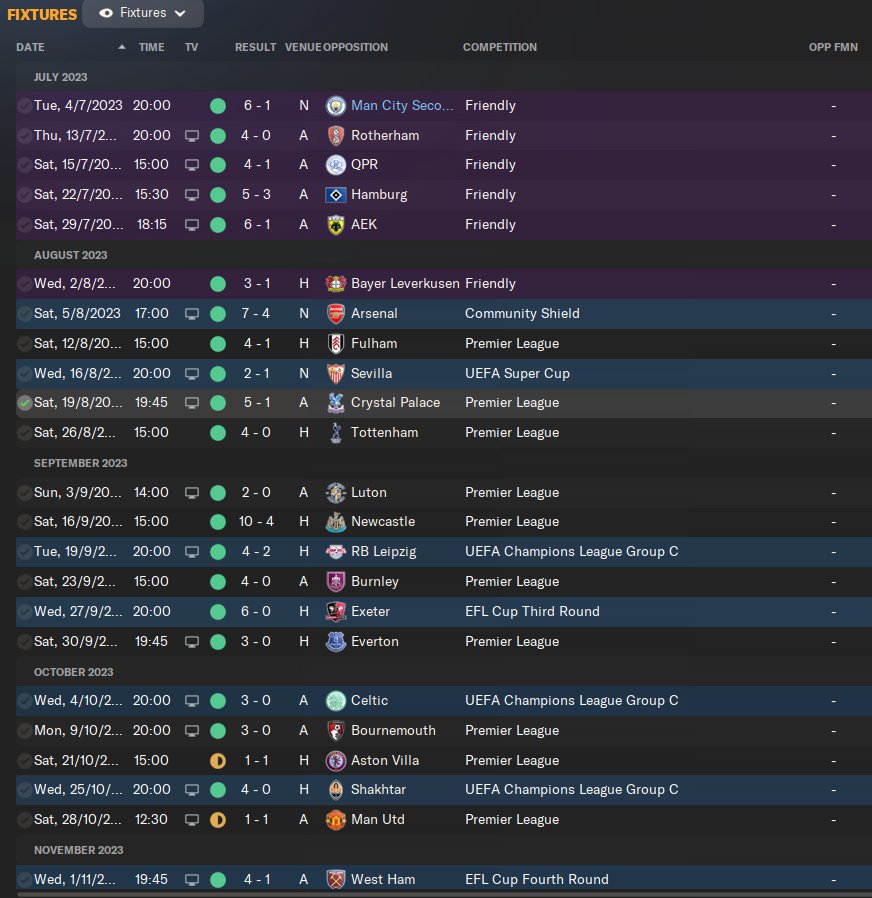Sort by the Opposition column header
872x898 pixels.
tap(356, 47)
